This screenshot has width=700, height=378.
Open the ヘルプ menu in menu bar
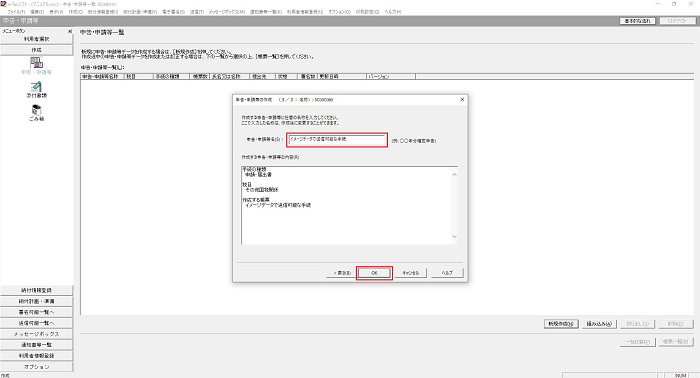point(393,12)
